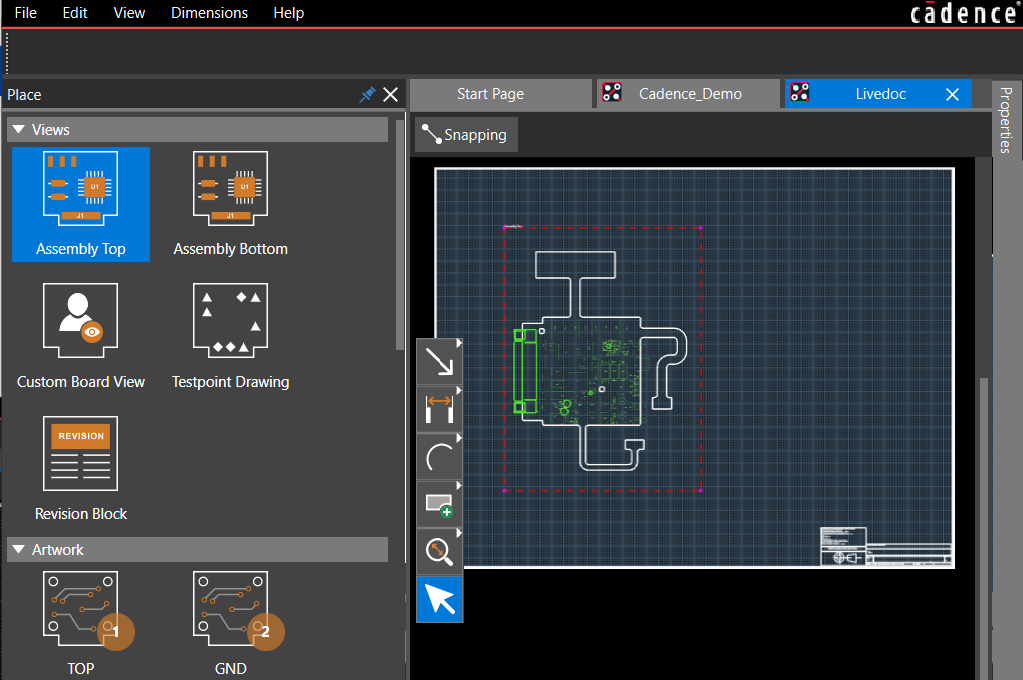Switch to the Start Page tab
This screenshot has height=680, width=1023.
tap(499, 94)
